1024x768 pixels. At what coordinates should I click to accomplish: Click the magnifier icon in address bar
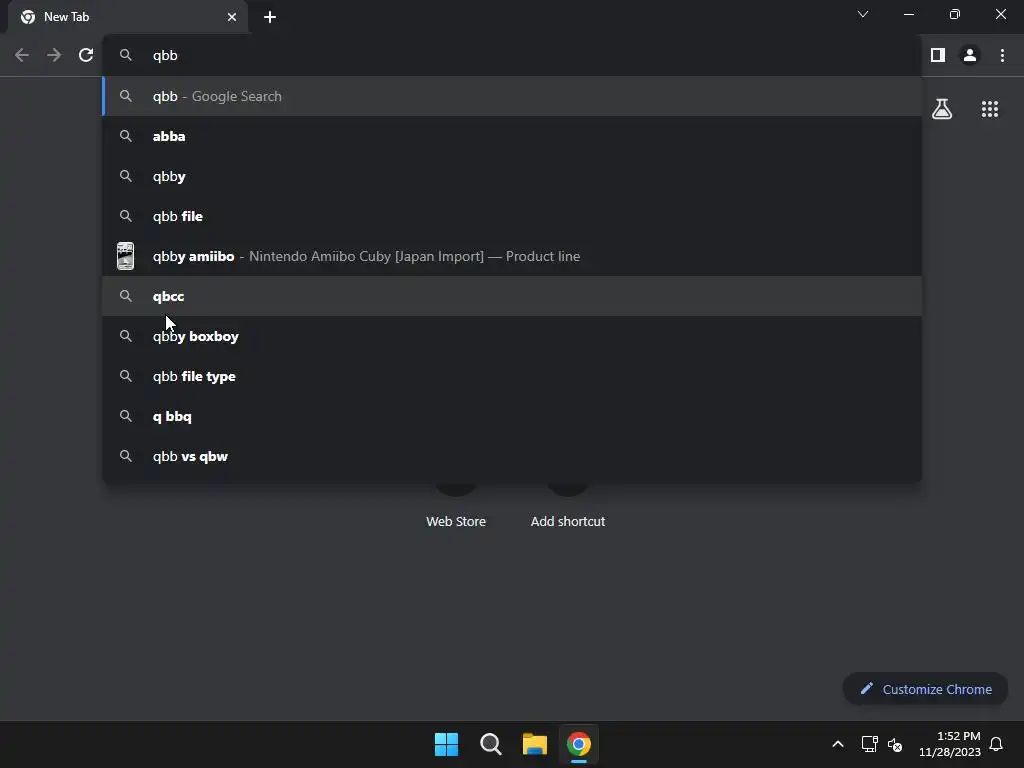point(125,56)
